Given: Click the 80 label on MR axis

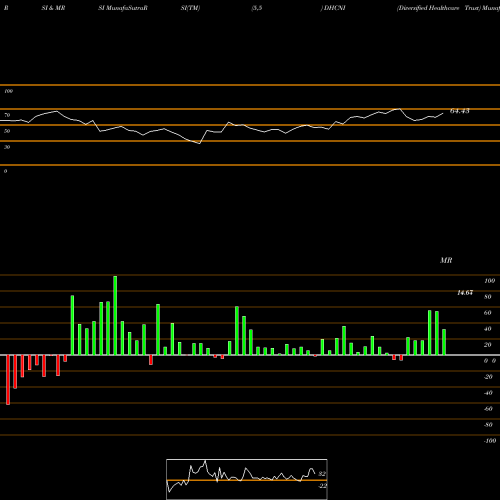Looking at the screenshot, I should (488, 297).
